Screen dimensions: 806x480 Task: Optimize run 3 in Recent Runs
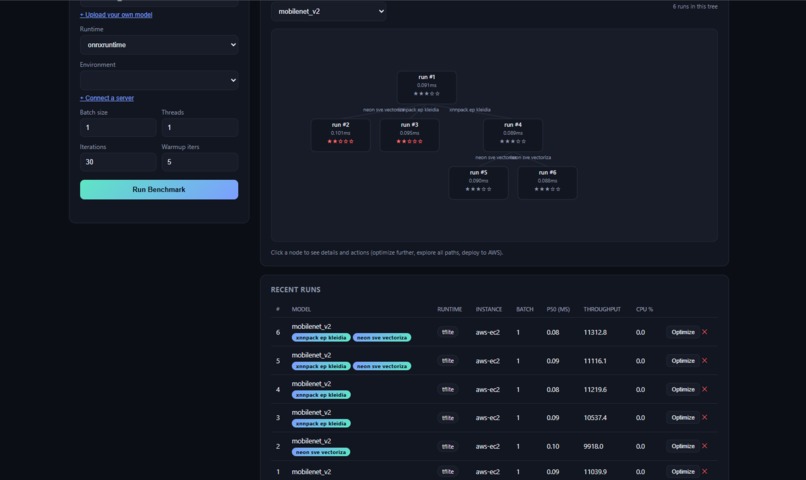(x=683, y=417)
